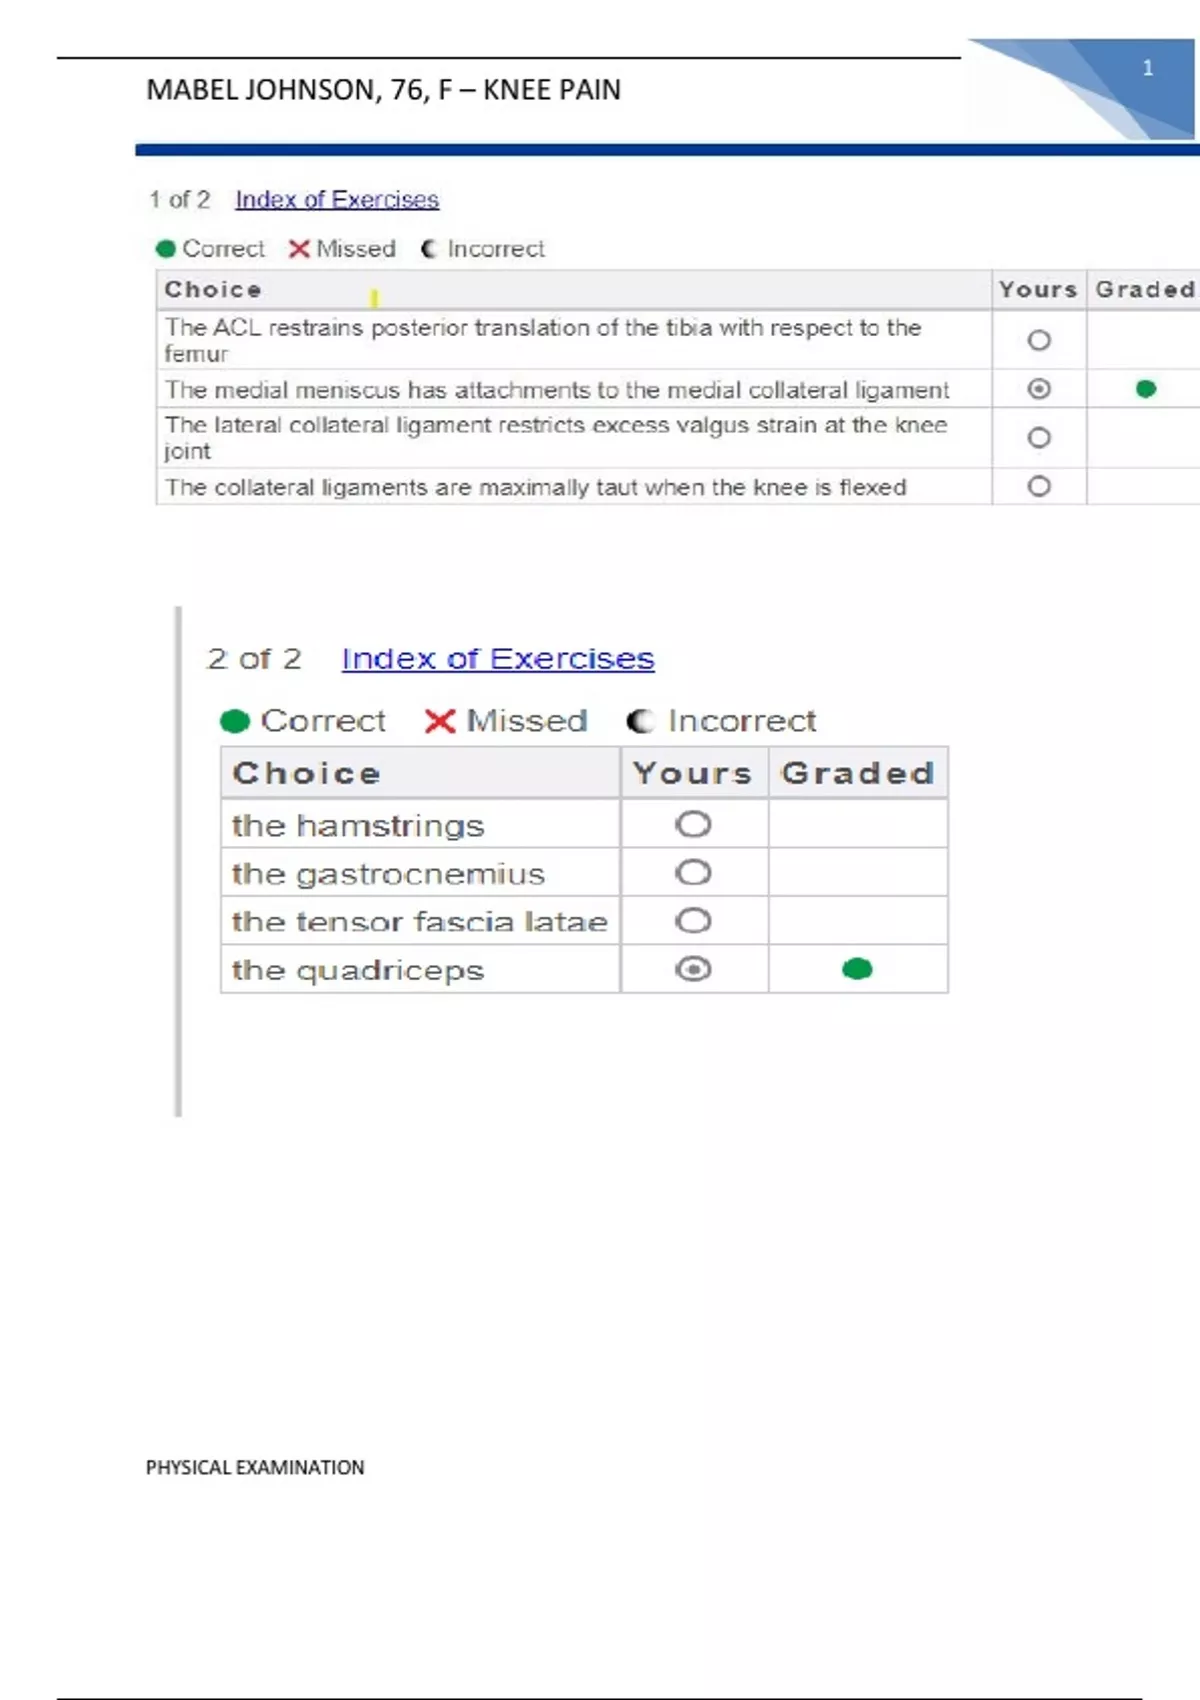Image resolution: width=1200 pixels, height=1700 pixels.
Task: Click the Graded column header in exercise 2
Action: pyautogui.click(x=857, y=773)
